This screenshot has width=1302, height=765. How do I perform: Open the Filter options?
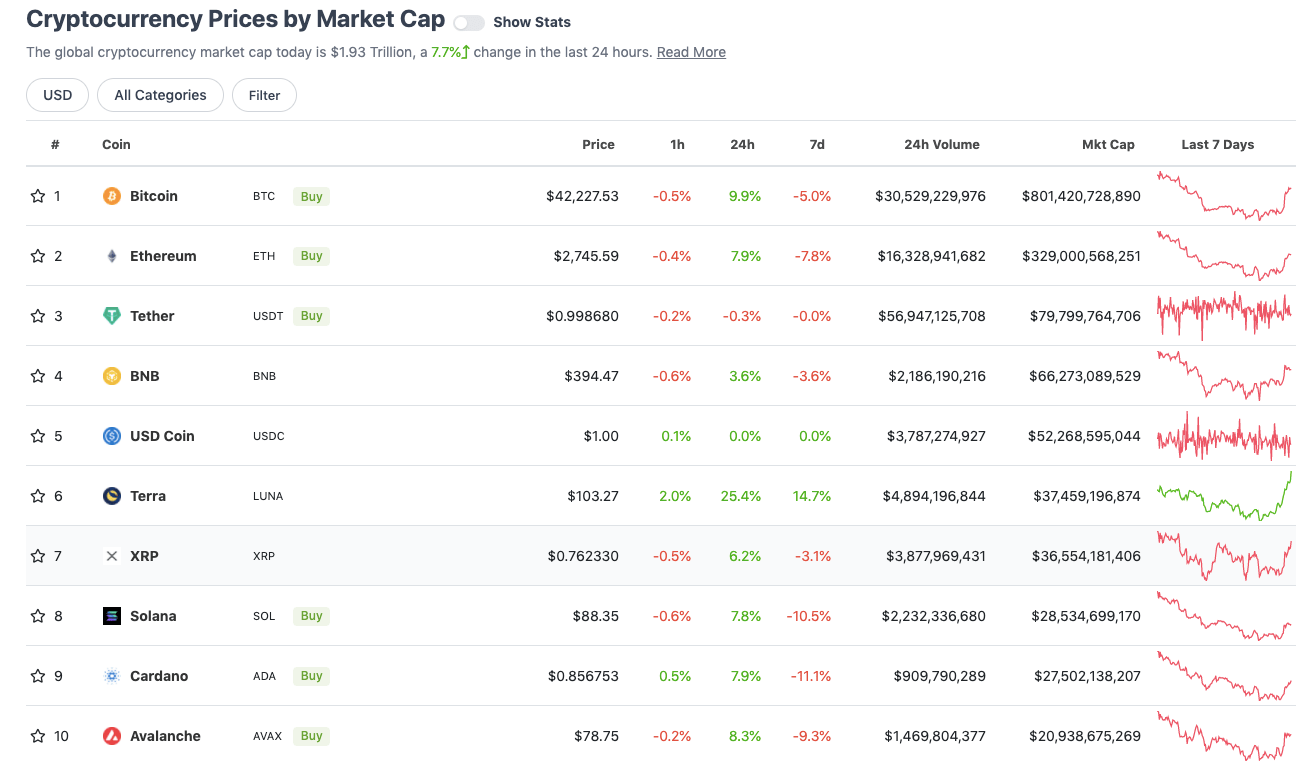point(264,95)
